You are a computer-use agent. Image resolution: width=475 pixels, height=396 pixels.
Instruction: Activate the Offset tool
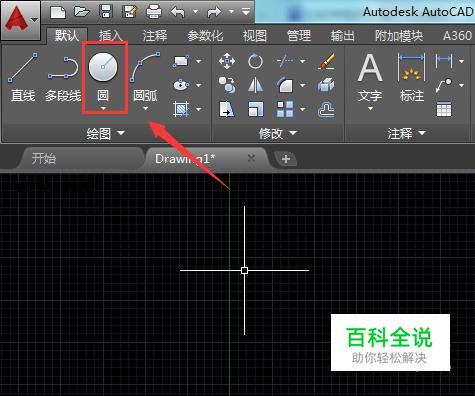[x=326, y=110]
